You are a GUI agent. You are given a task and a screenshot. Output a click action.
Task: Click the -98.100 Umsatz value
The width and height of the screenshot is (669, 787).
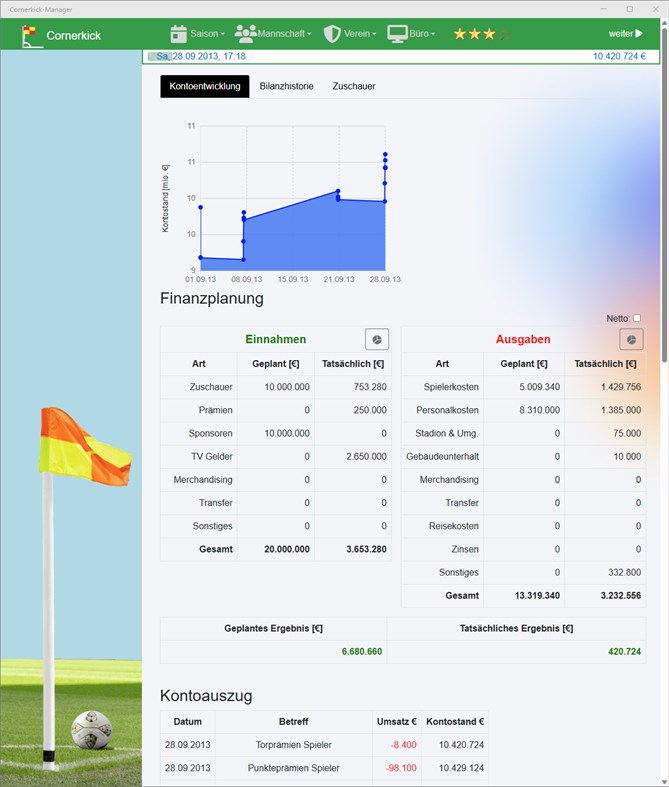pos(401,768)
